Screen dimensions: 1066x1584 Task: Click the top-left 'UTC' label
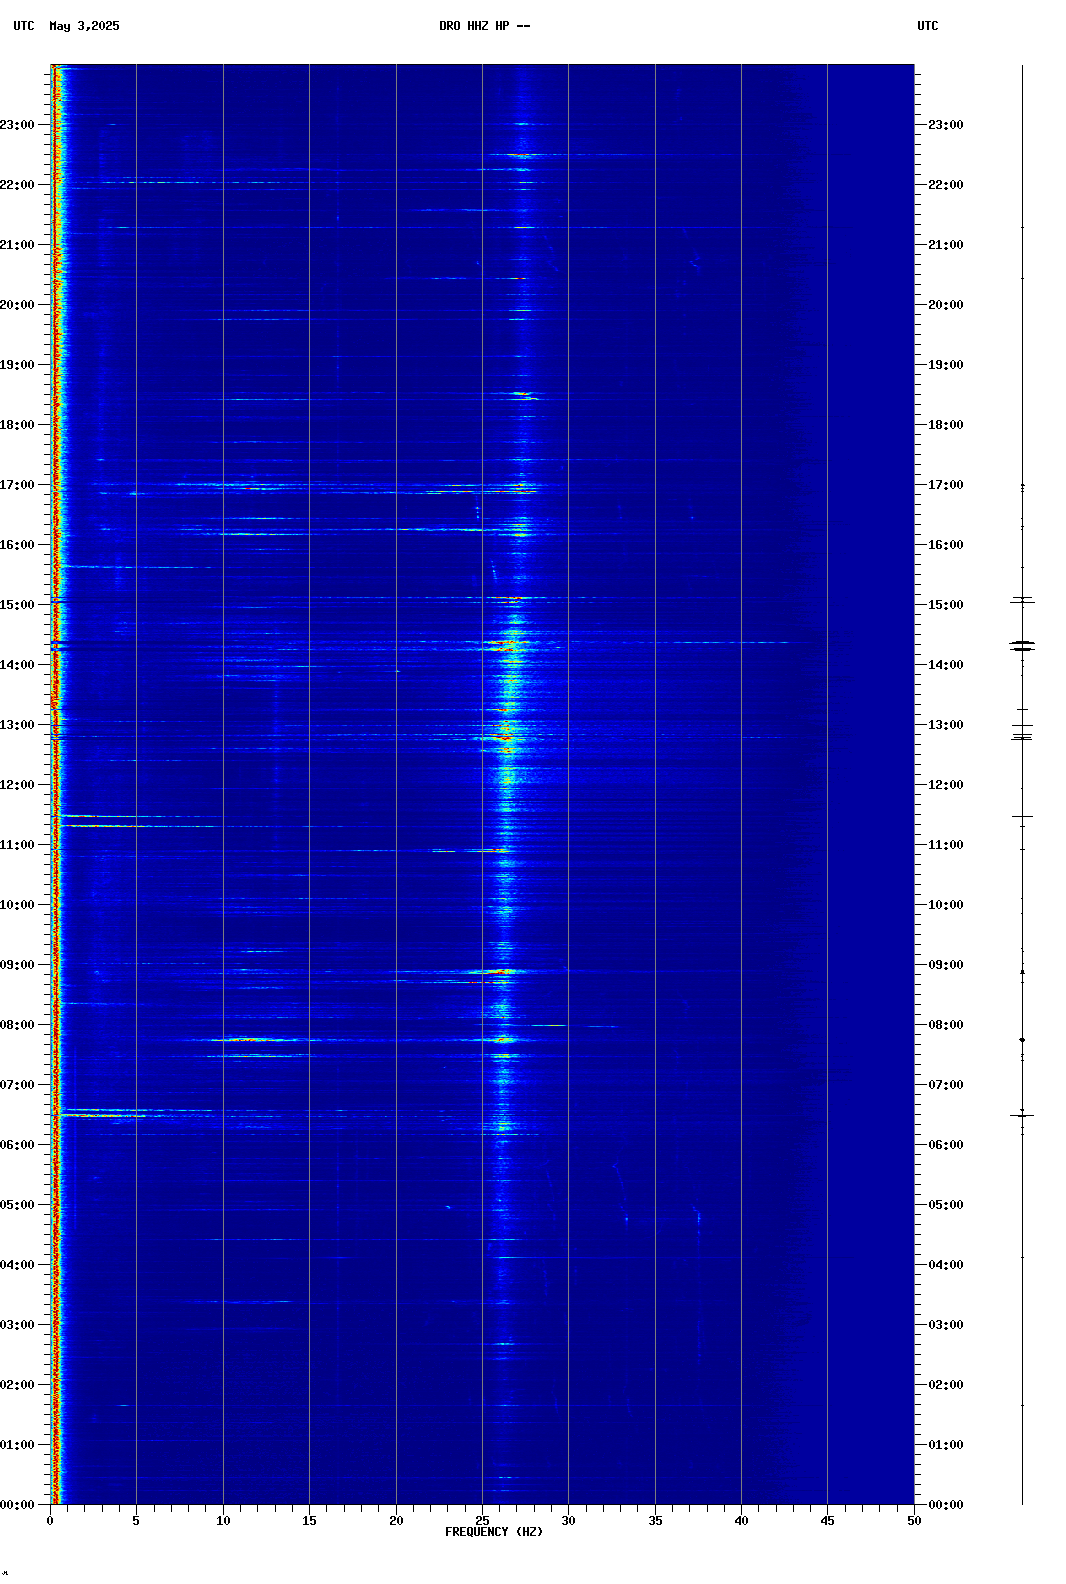point(24,26)
